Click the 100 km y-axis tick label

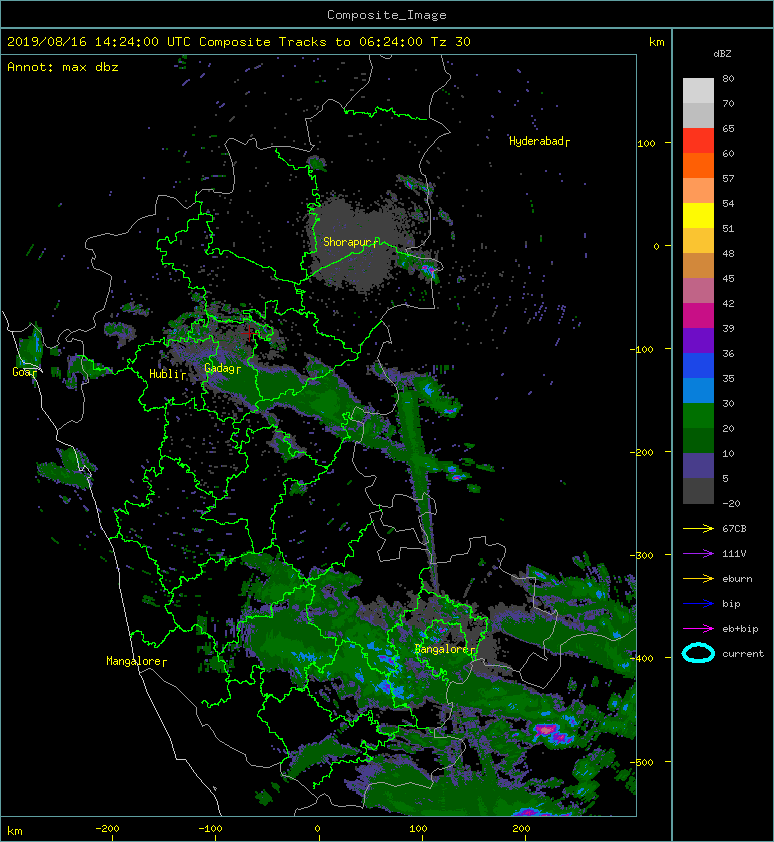pos(646,143)
